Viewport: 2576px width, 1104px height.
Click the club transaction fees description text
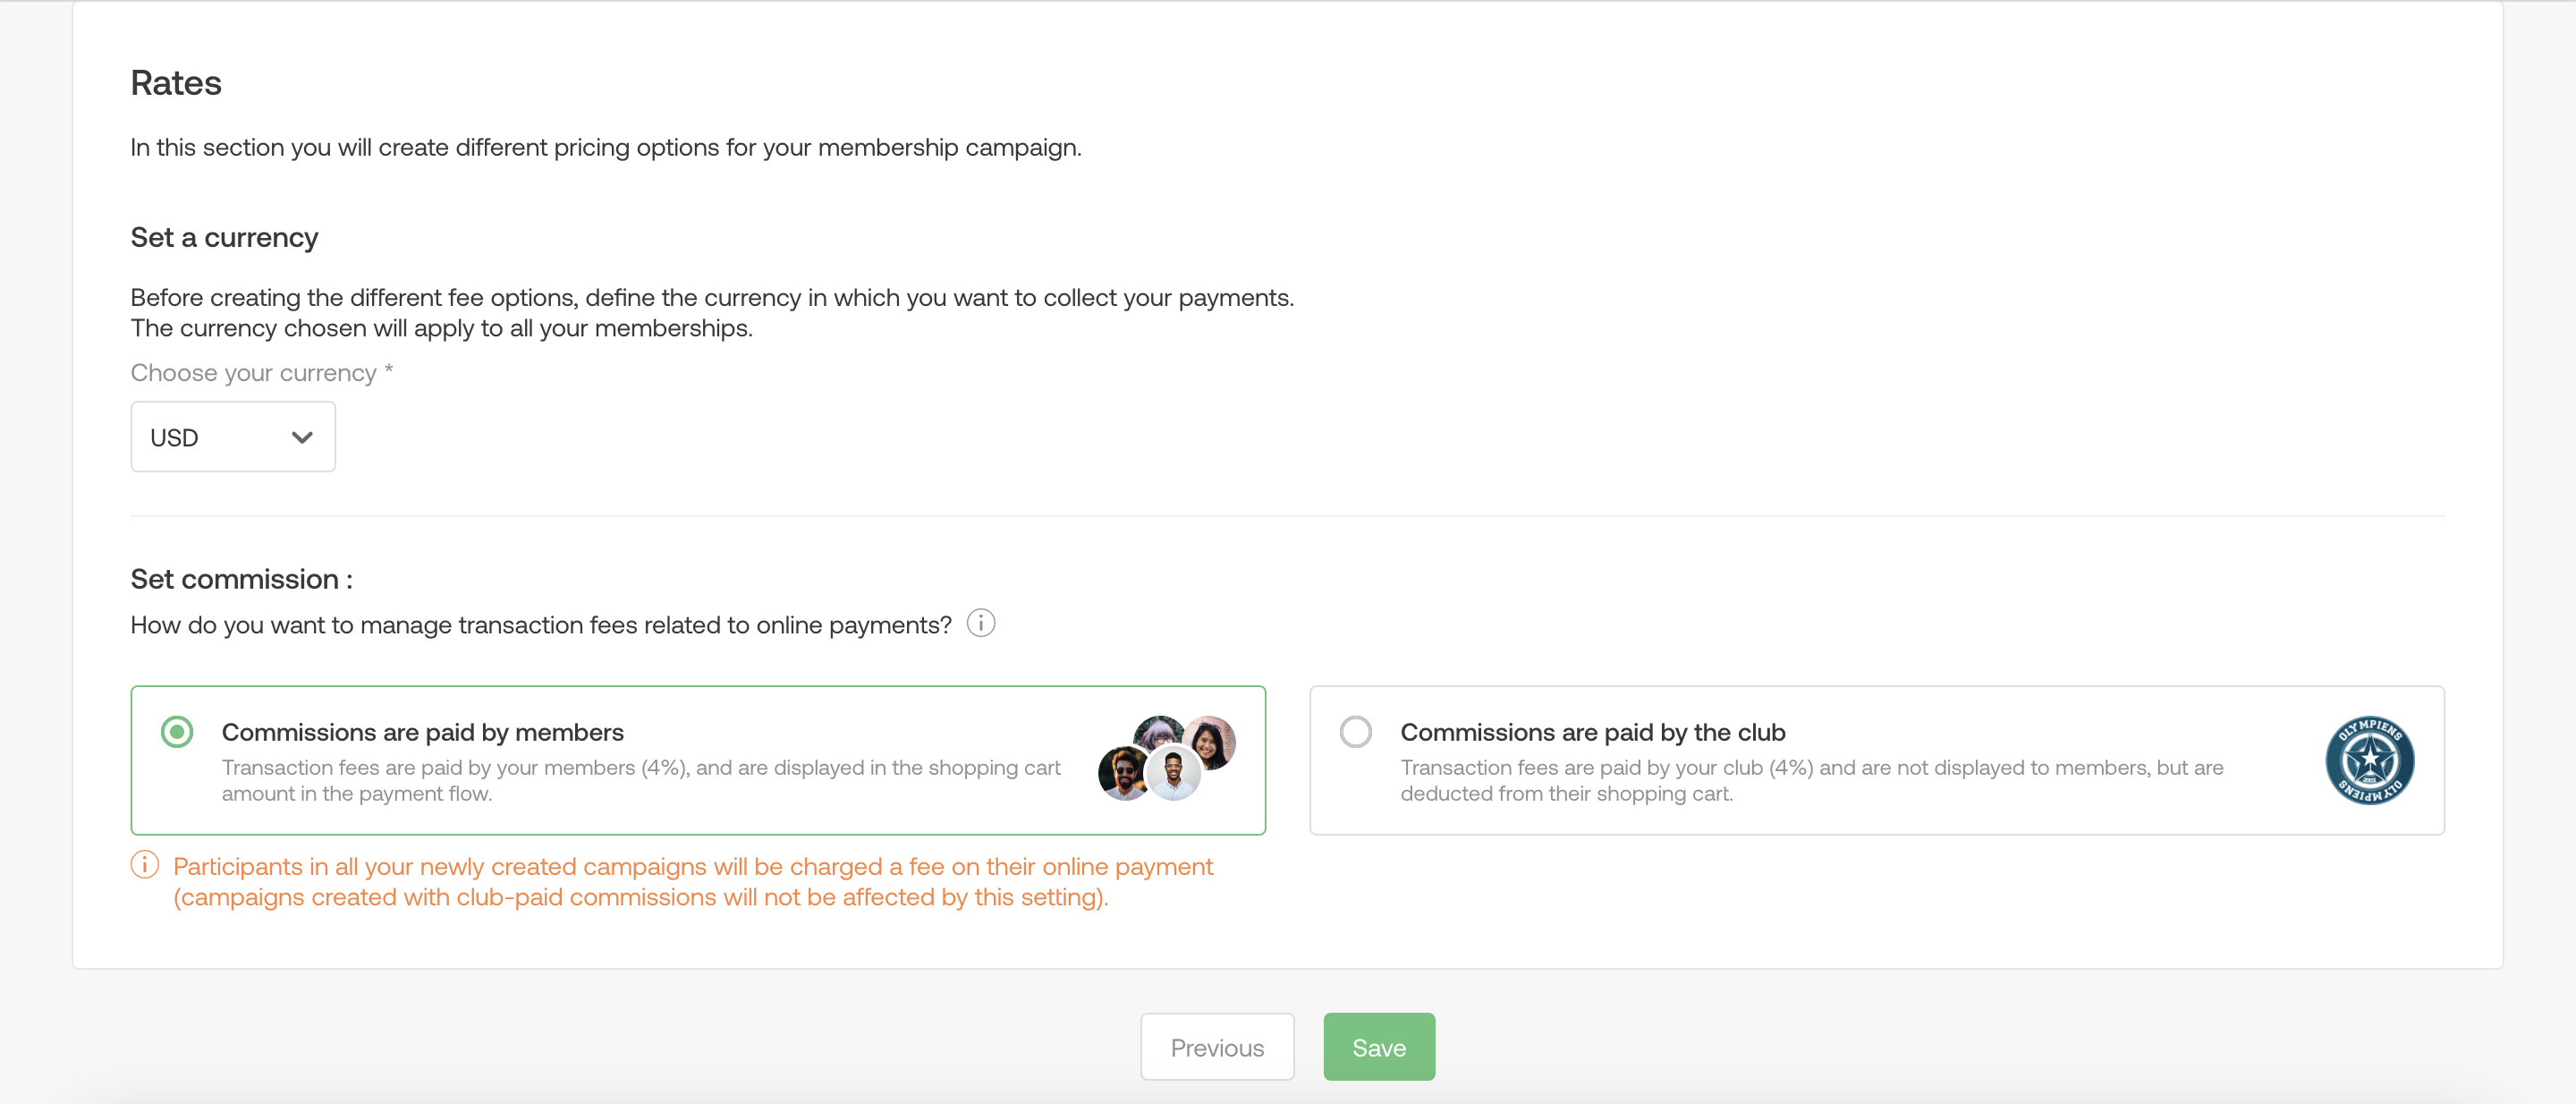click(1811, 780)
